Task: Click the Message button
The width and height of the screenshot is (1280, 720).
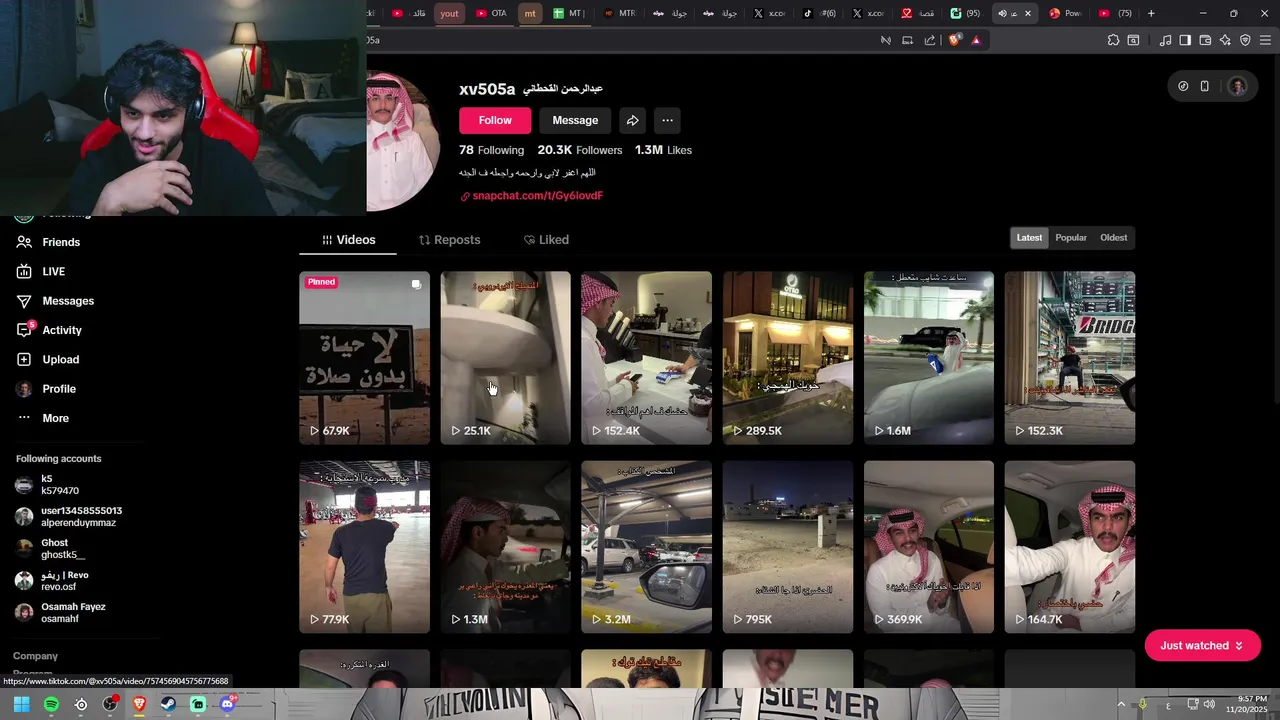Action: (x=575, y=120)
